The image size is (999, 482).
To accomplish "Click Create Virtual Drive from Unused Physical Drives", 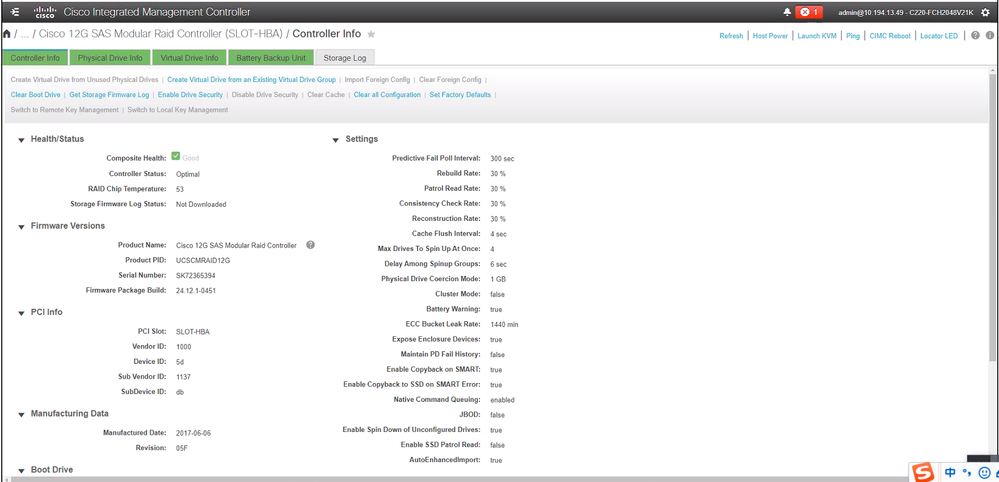I will (84, 80).
